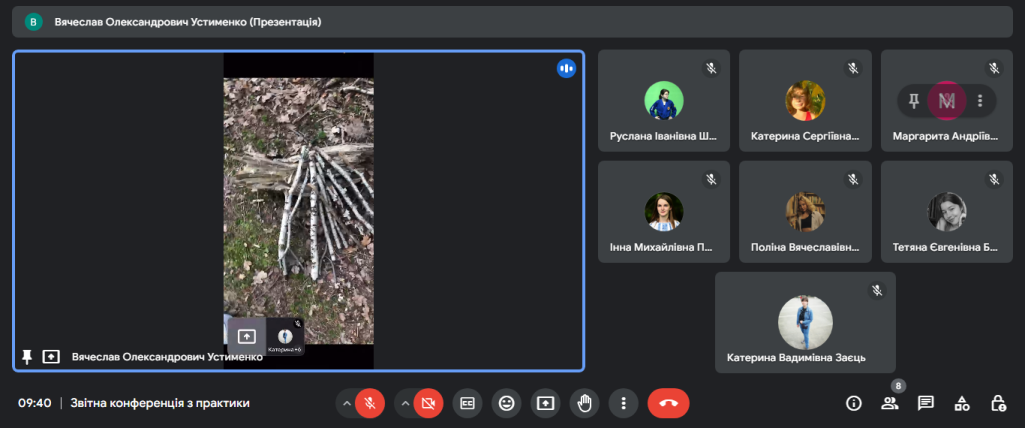Click Катерина Вадимівна Заєць participant tile
This screenshot has width=1025, height=428.
(805, 322)
